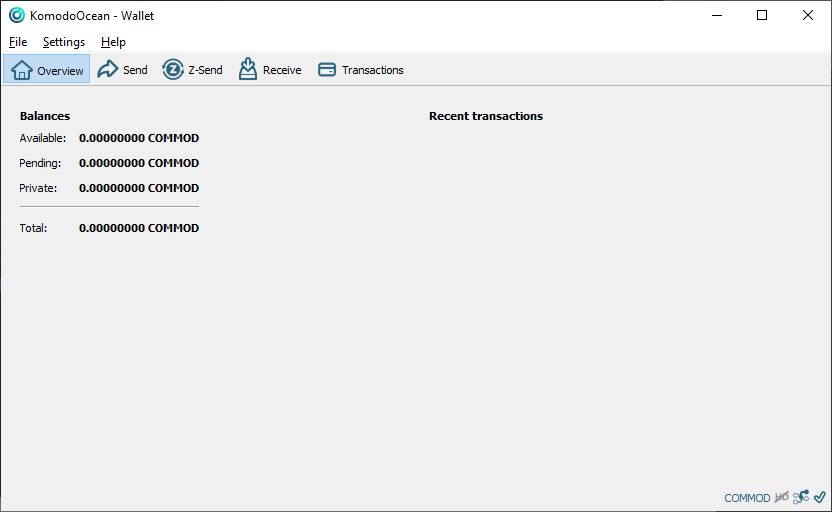Click the sync checkmark status icon
This screenshot has height=512, width=832.
pos(820,497)
